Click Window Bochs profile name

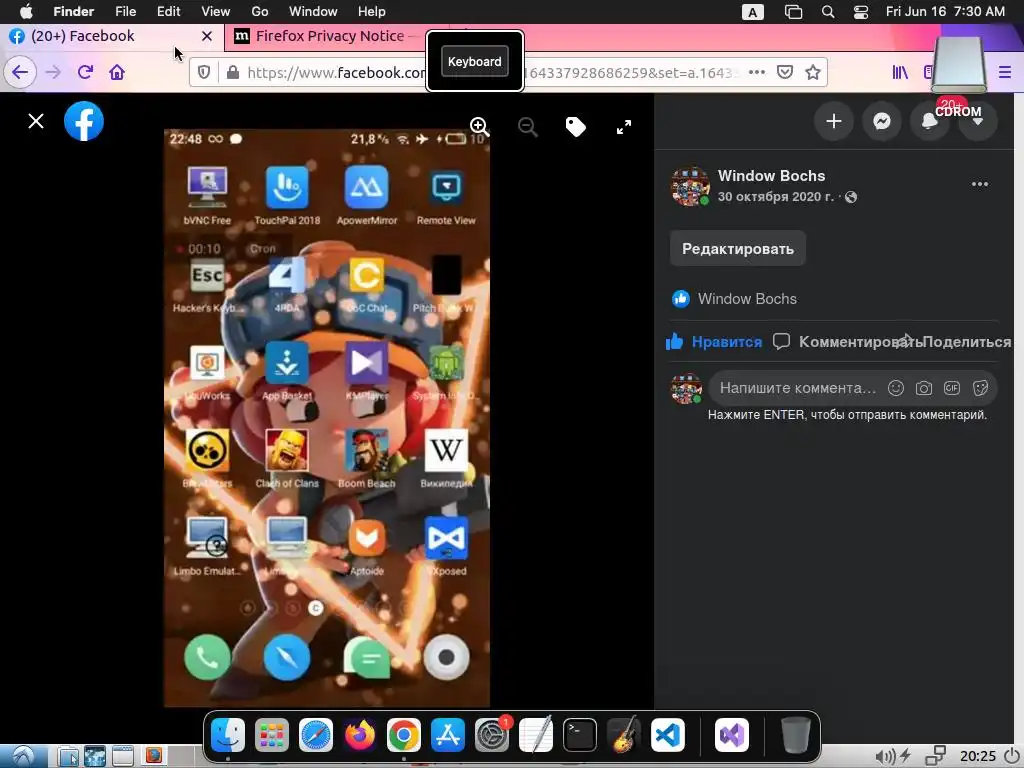click(x=771, y=176)
